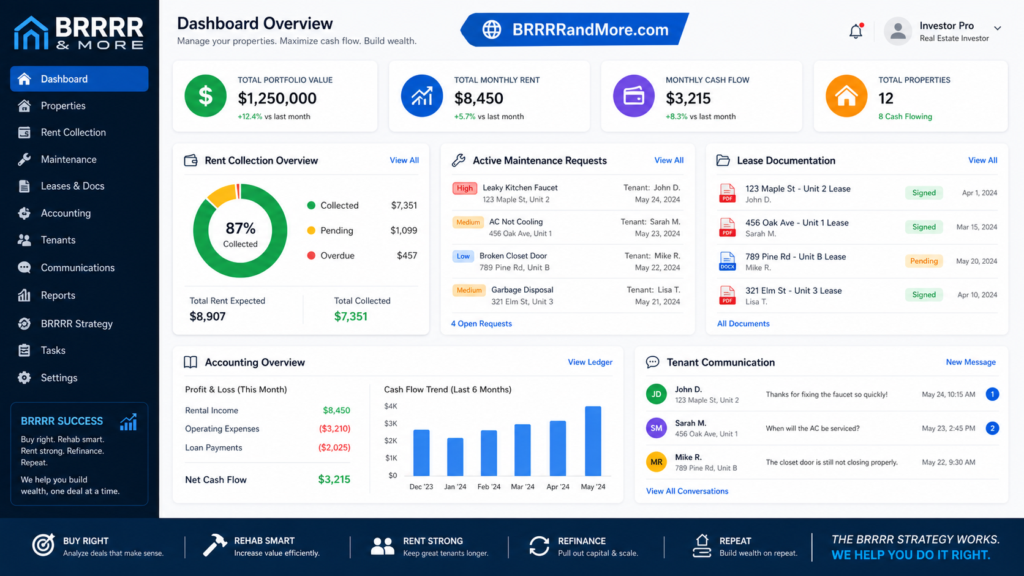Click the orange house Total Properties icon
1024x576 pixels.
[846, 96]
